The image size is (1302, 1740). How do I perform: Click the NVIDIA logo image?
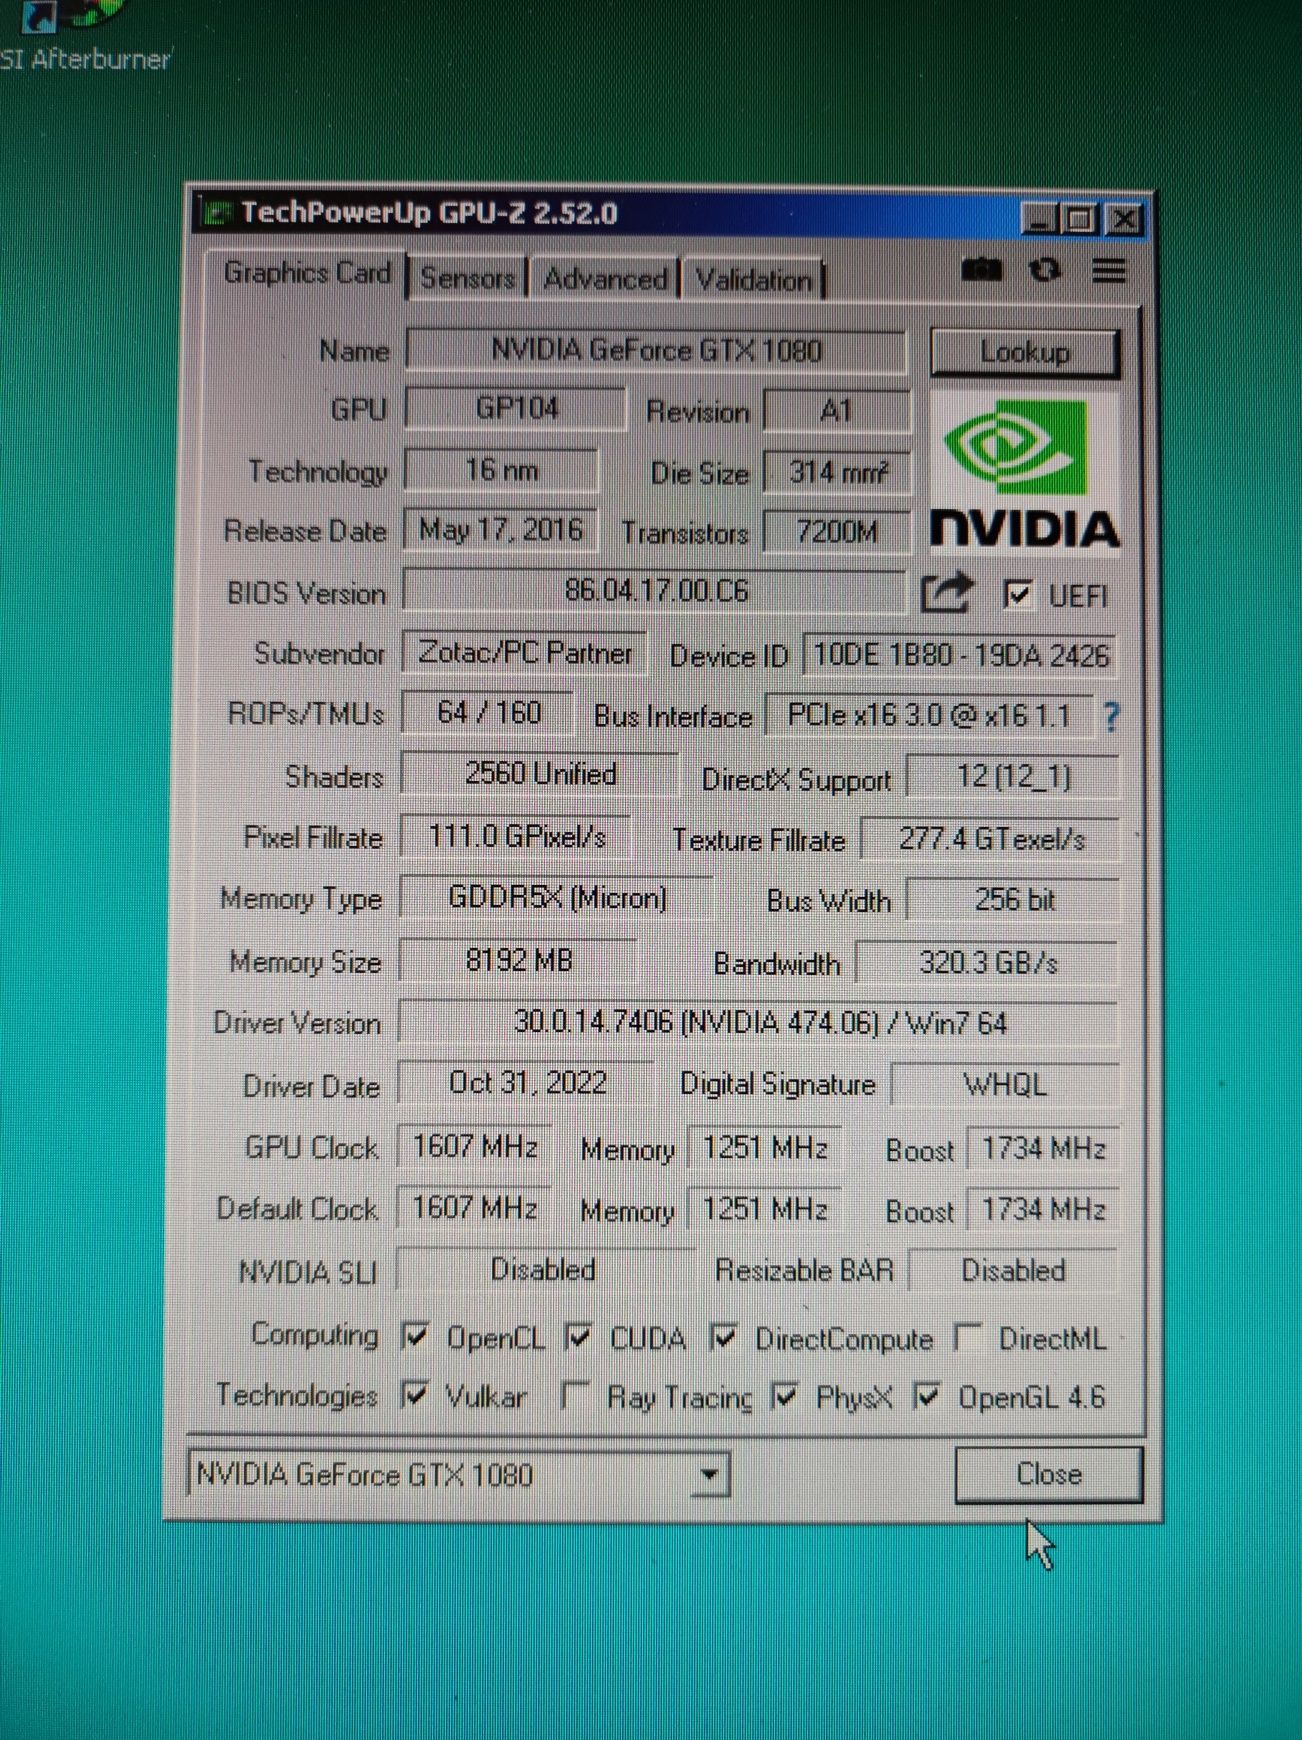click(1024, 472)
